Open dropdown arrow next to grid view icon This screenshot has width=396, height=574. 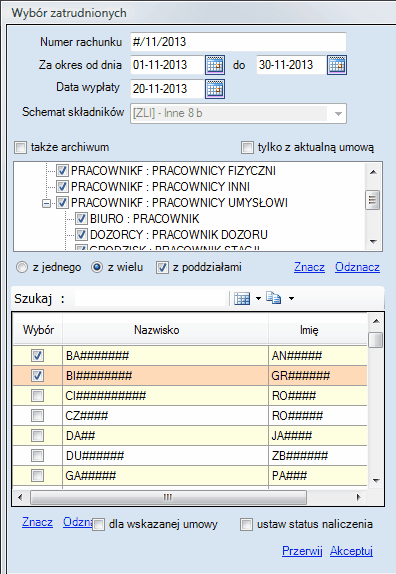(x=258, y=298)
